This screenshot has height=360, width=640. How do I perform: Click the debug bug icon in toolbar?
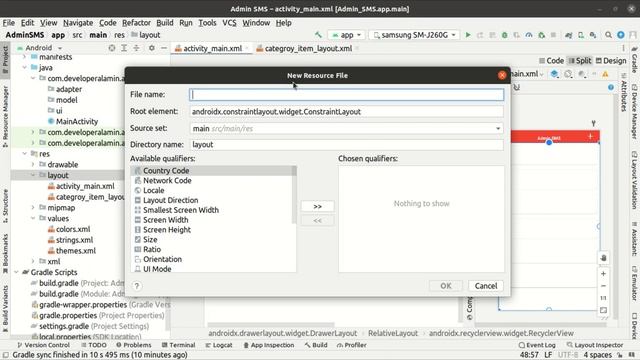coord(504,35)
